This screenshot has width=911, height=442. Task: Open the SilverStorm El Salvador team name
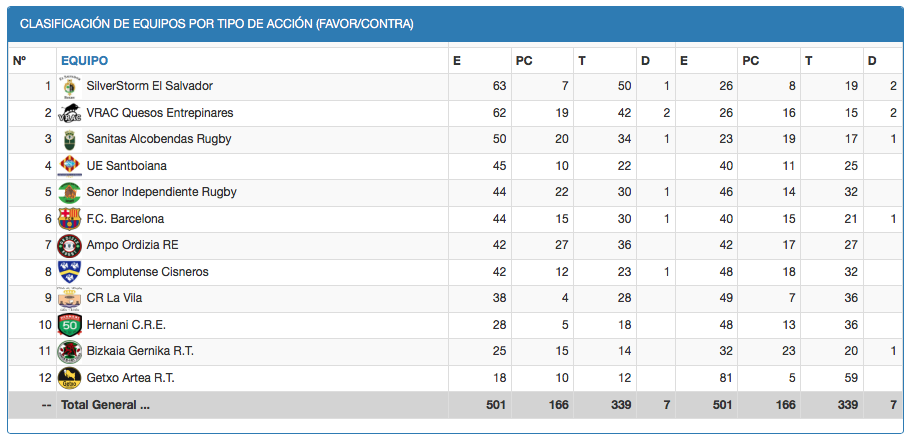(149, 86)
